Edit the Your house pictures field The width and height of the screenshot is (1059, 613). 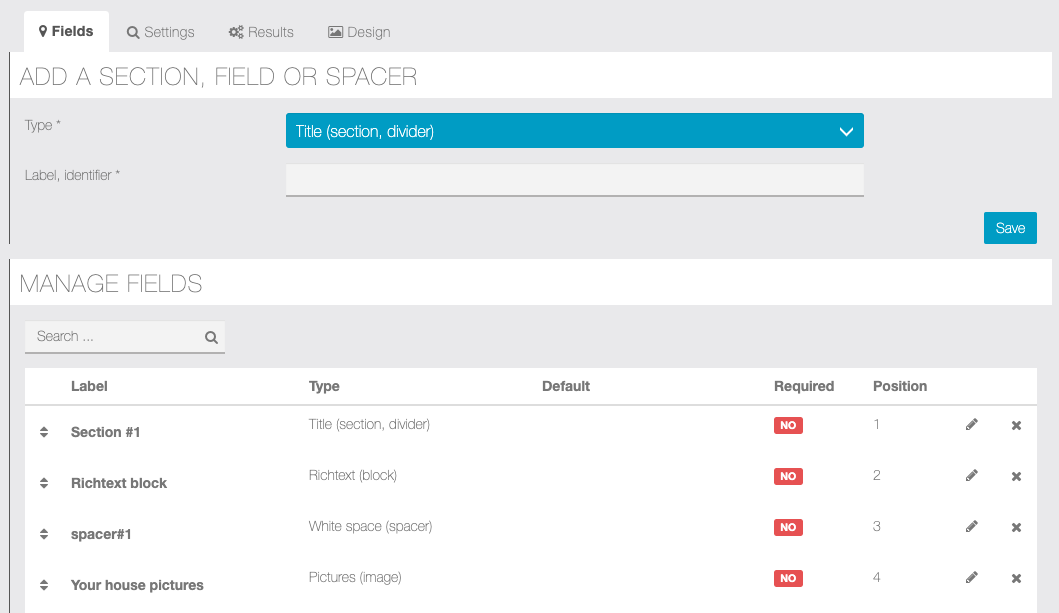point(971,578)
